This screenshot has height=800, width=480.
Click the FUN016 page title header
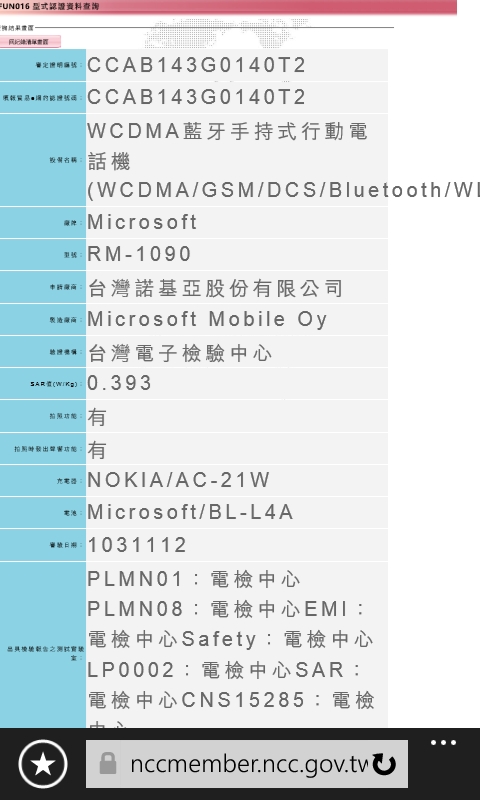[x=50, y=6]
